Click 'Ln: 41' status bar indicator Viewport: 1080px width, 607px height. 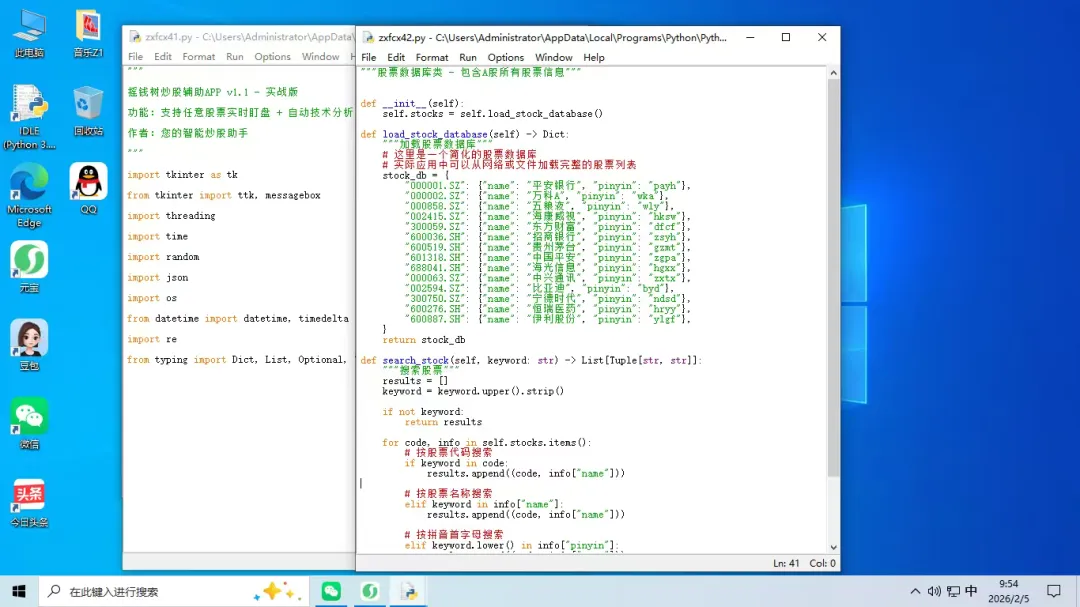786,563
